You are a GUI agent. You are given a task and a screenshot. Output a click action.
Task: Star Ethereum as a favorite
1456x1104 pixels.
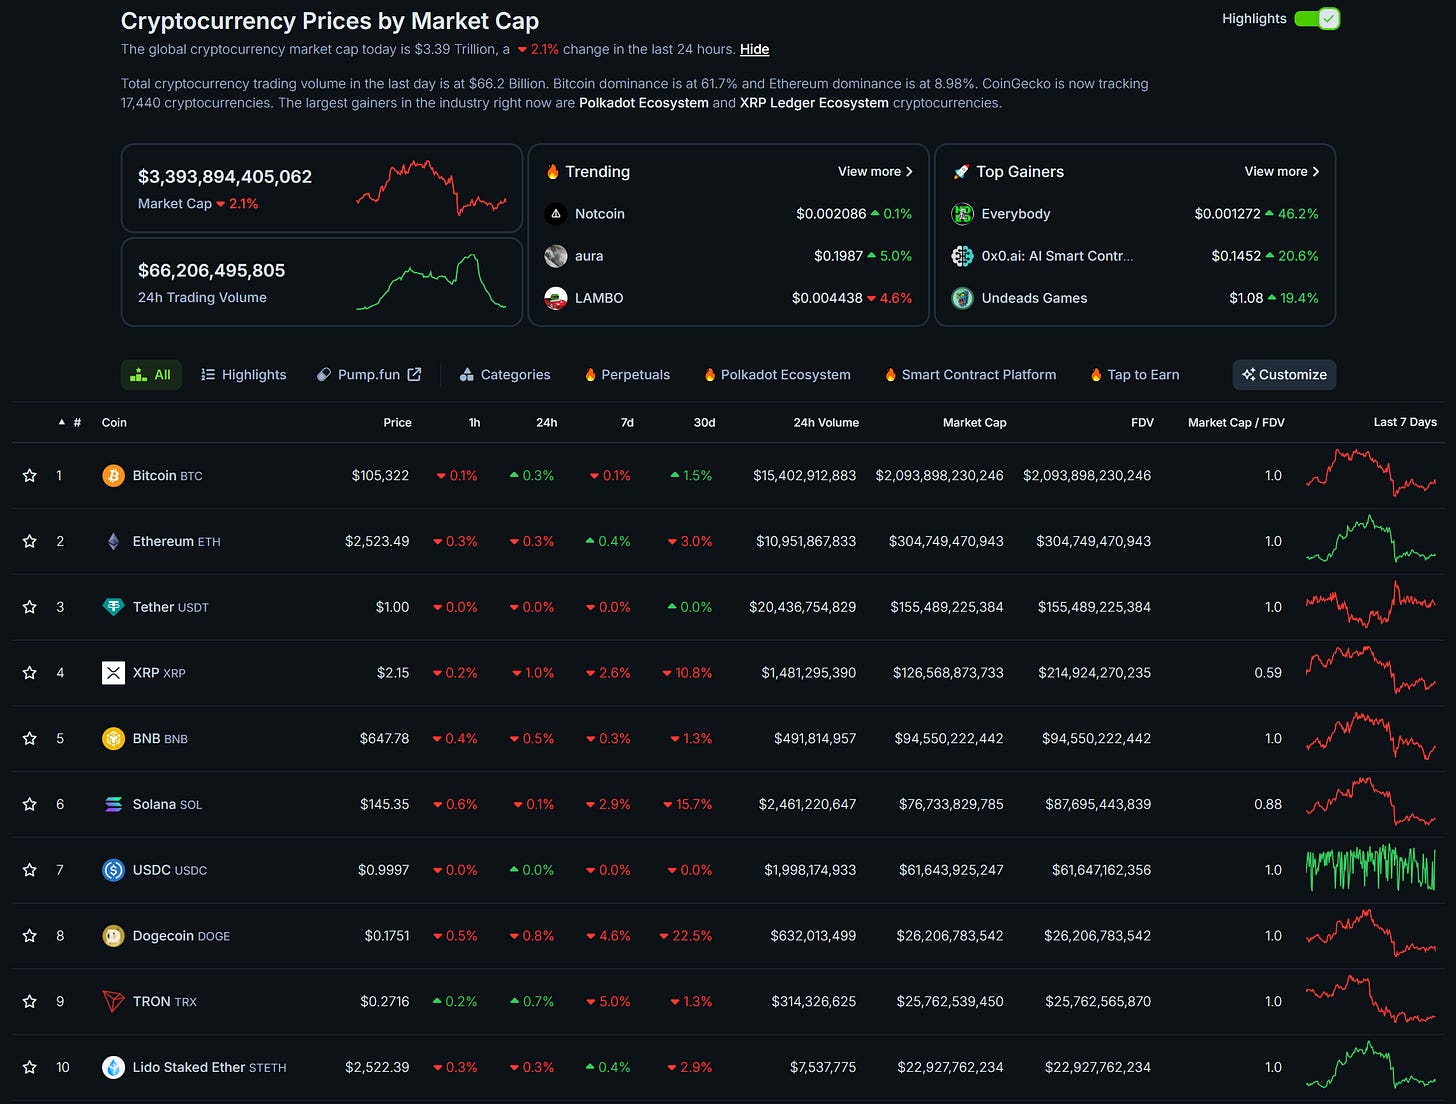coord(30,541)
